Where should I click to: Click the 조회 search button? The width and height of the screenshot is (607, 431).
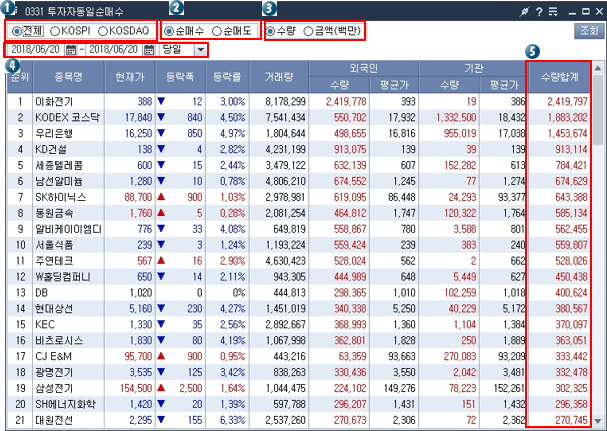click(x=589, y=31)
